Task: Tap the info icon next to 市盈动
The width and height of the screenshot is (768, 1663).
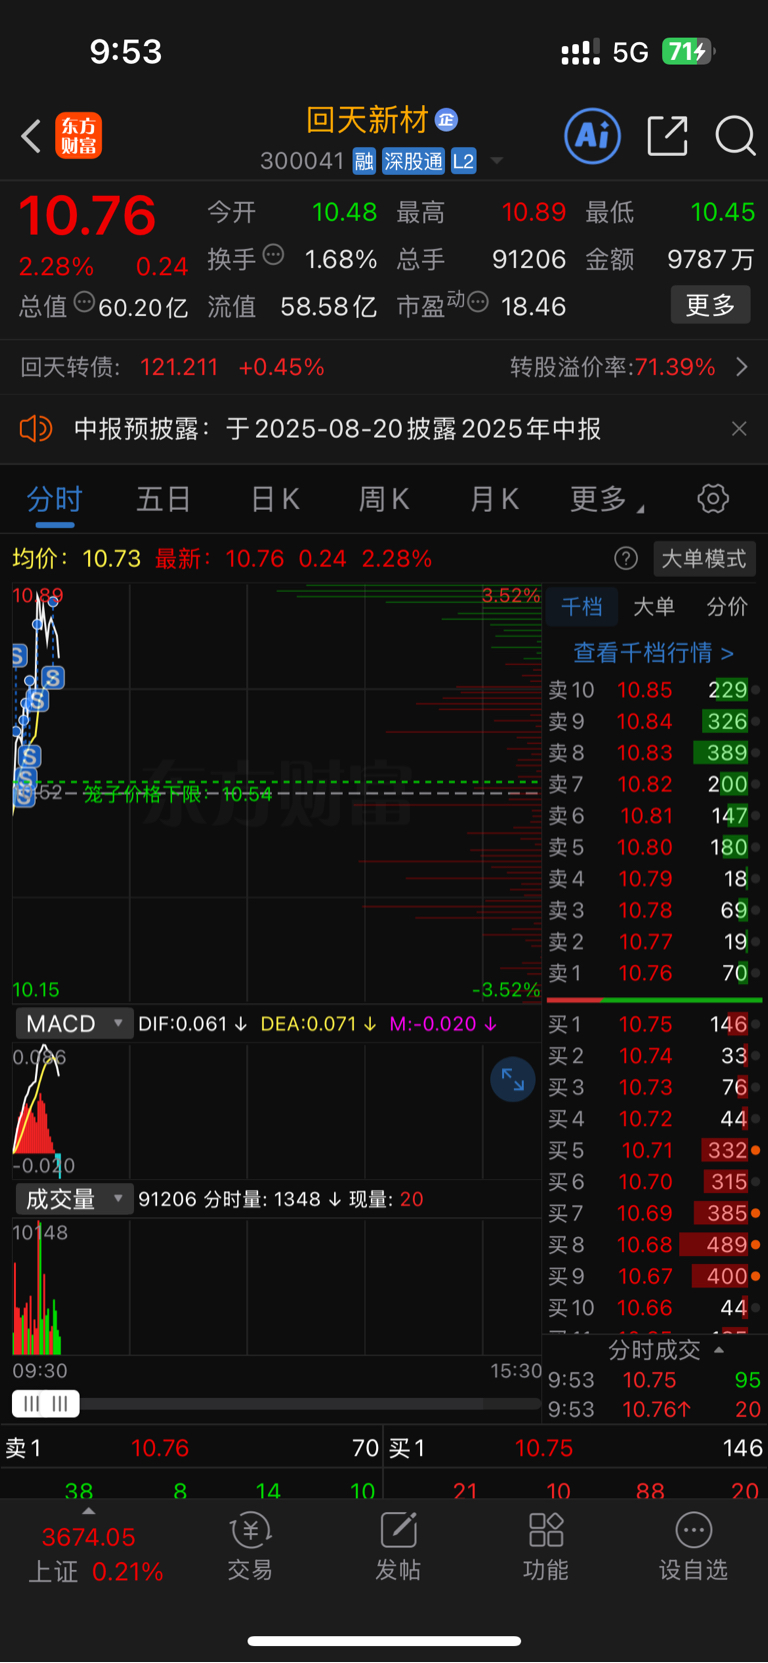Action: coord(478,302)
